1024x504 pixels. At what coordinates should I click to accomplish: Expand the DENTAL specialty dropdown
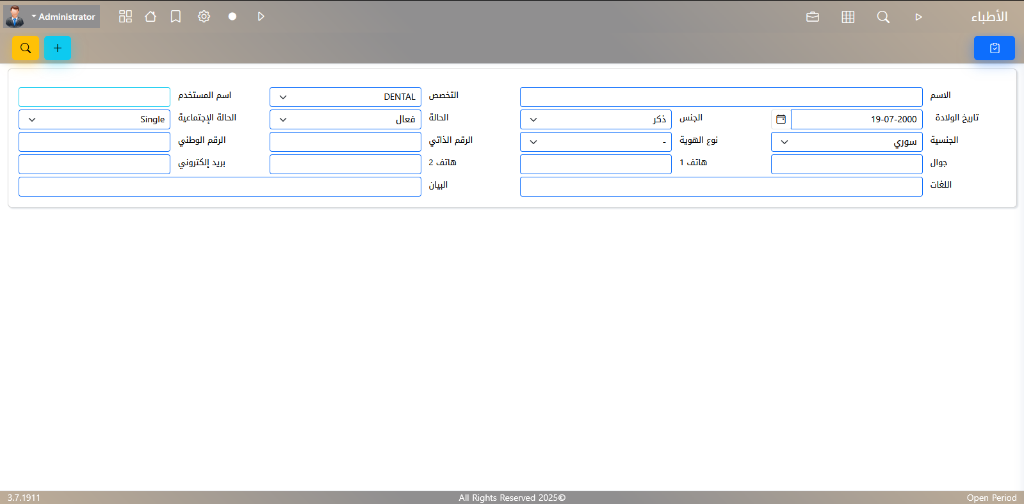(x=345, y=97)
